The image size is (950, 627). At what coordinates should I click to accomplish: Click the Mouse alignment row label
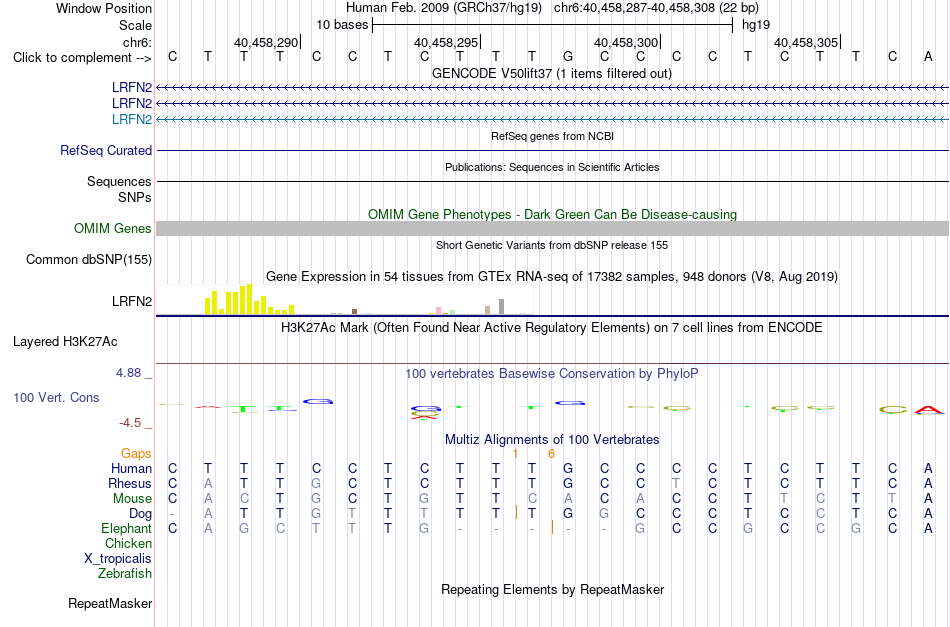coord(132,499)
